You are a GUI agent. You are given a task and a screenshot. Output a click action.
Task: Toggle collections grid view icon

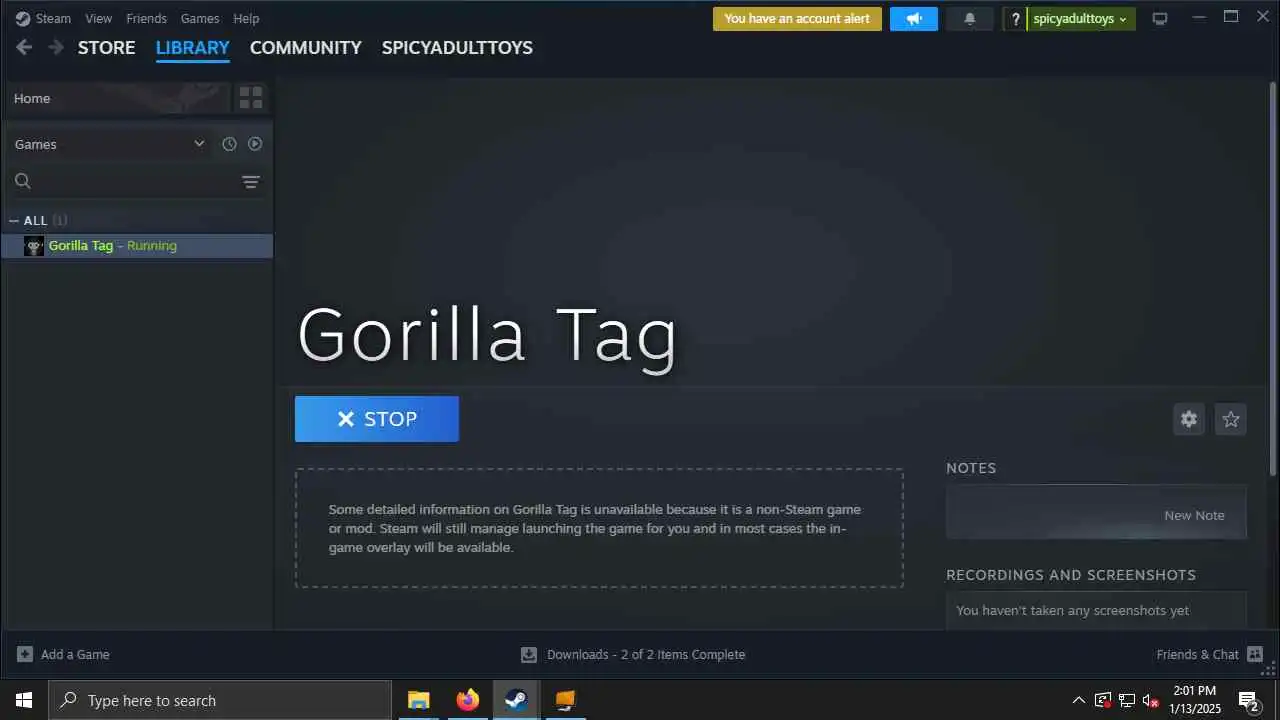[251, 98]
